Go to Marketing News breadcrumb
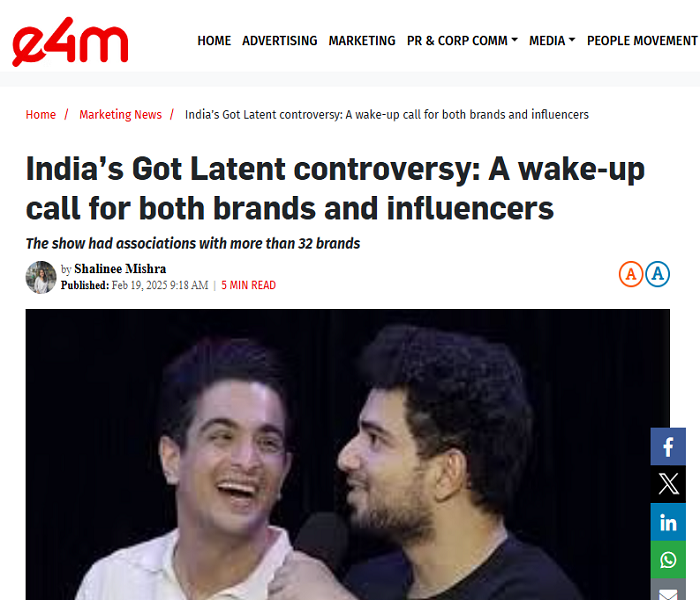 click(121, 115)
